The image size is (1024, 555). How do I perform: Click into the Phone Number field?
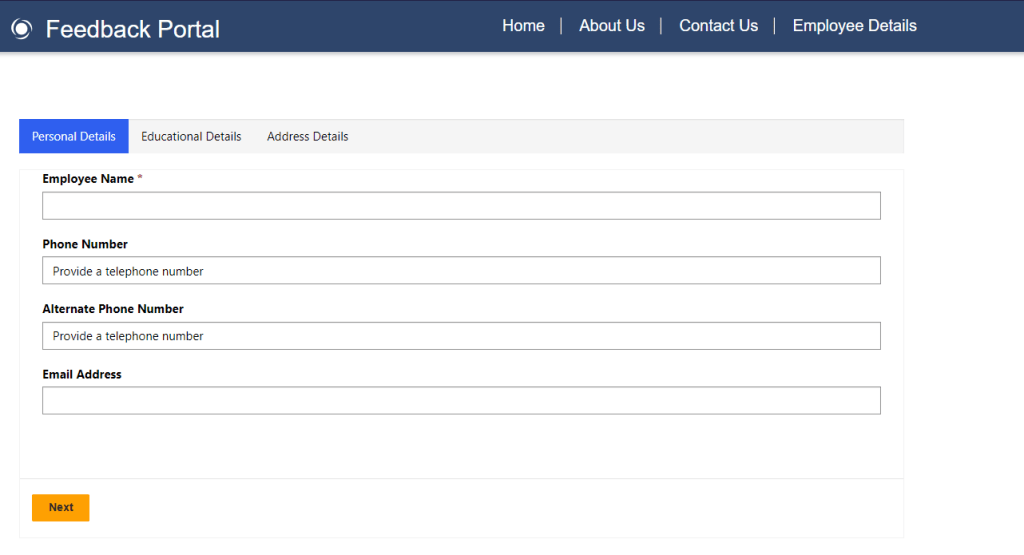pos(461,271)
